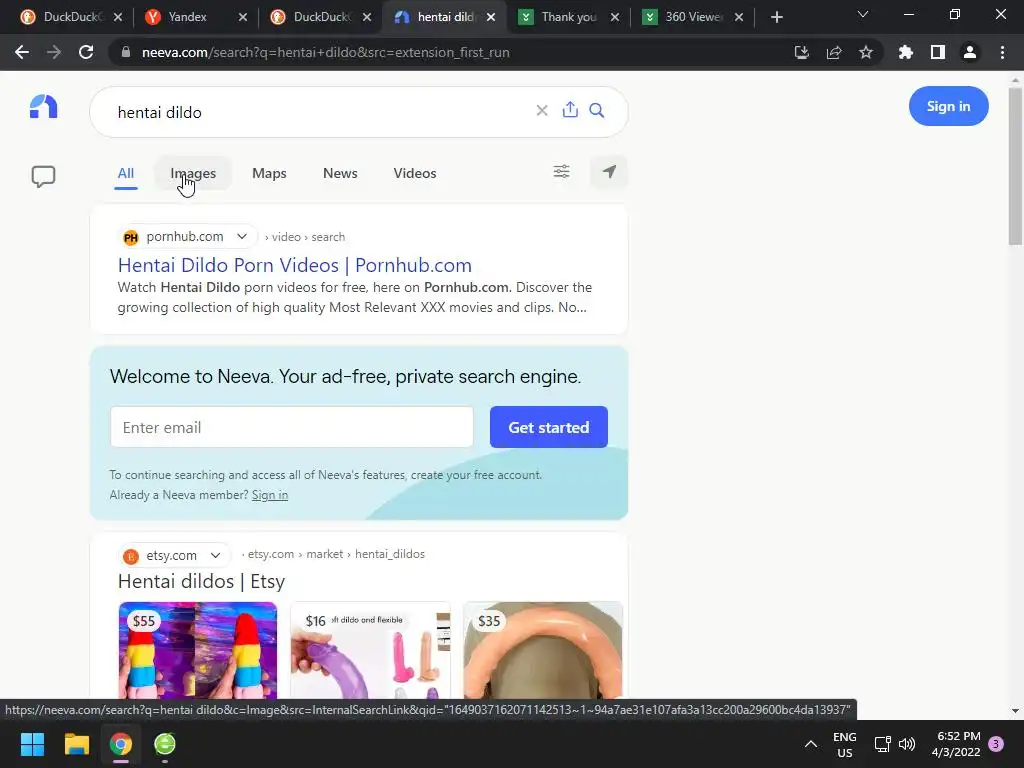
Task: Expand etsy.com site dropdown chevron
Action: click(215, 555)
